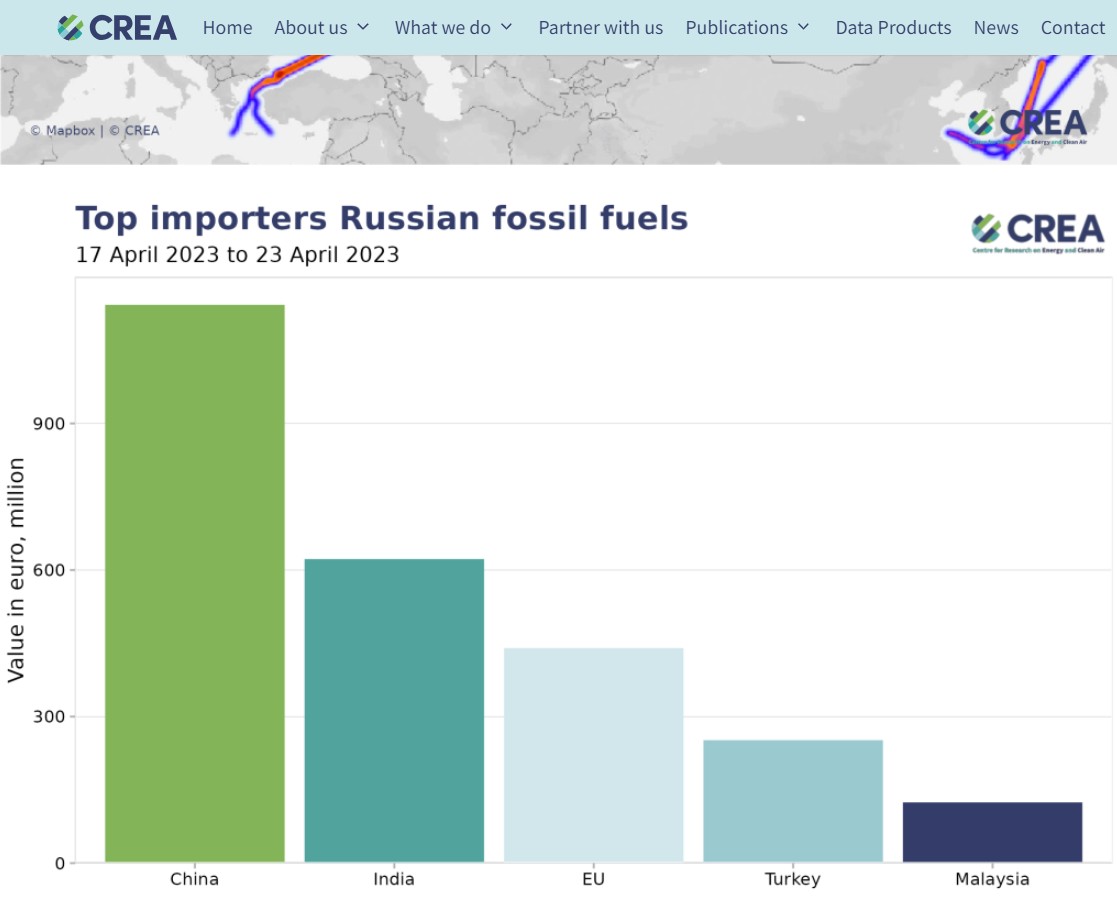Open the Publications dropdown arrow
Screen dimensions: 1117x920
(x=803, y=27)
